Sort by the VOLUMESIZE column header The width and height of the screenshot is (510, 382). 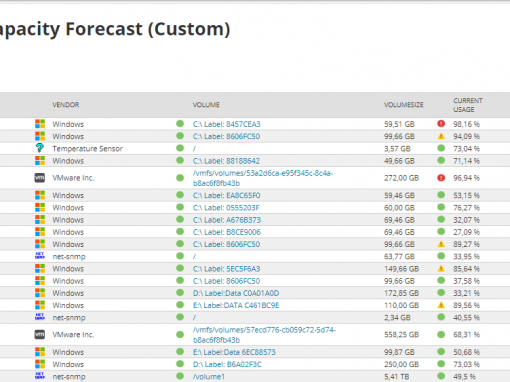[403, 105]
